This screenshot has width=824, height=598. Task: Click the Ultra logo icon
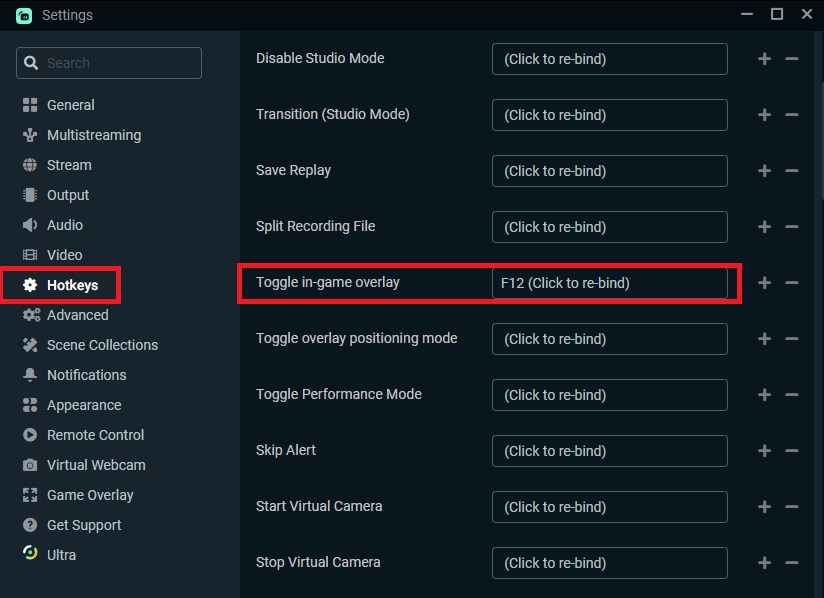[x=29, y=554]
